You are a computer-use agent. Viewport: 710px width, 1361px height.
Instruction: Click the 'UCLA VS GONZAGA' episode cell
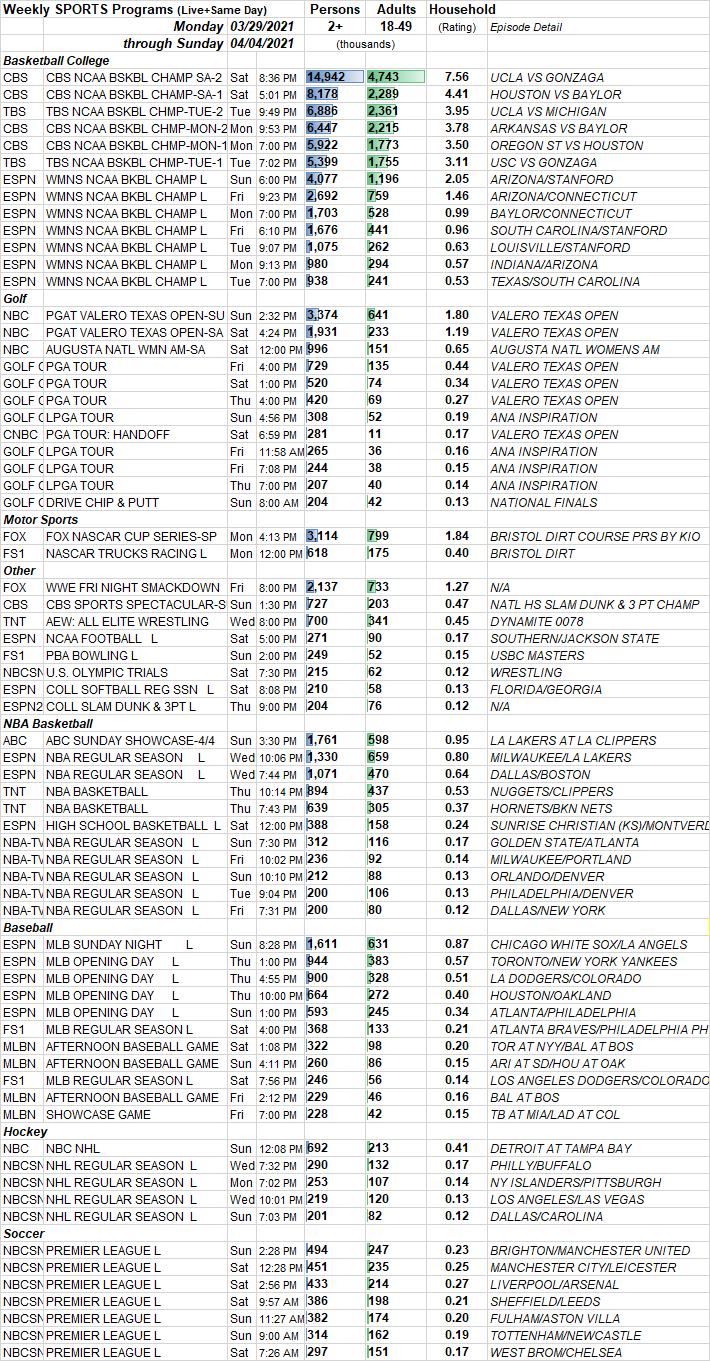pyautogui.click(x=545, y=77)
